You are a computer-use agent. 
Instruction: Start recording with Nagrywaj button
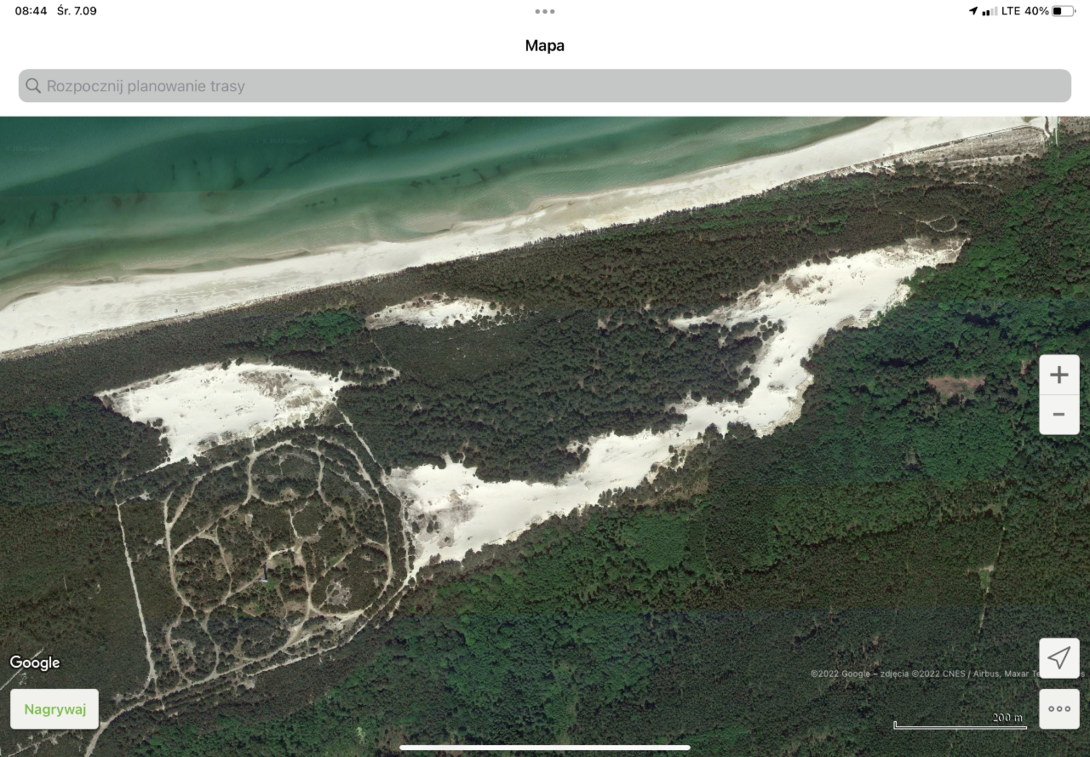coord(55,709)
